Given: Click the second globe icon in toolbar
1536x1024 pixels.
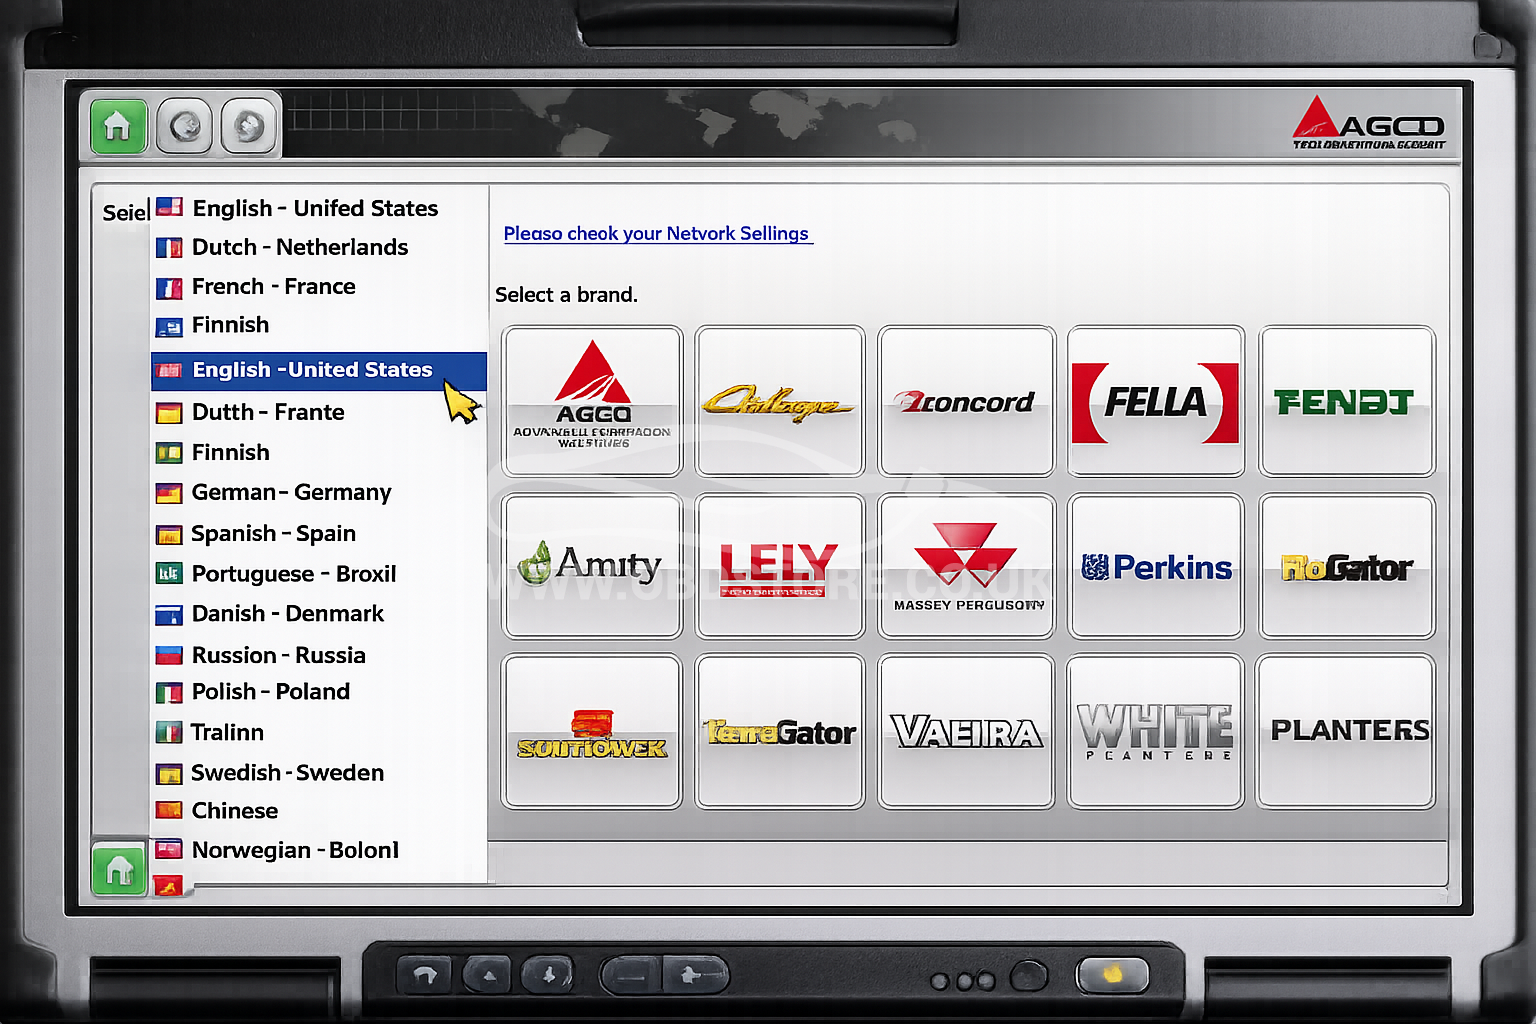Looking at the screenshot, I should coord(248,126).
